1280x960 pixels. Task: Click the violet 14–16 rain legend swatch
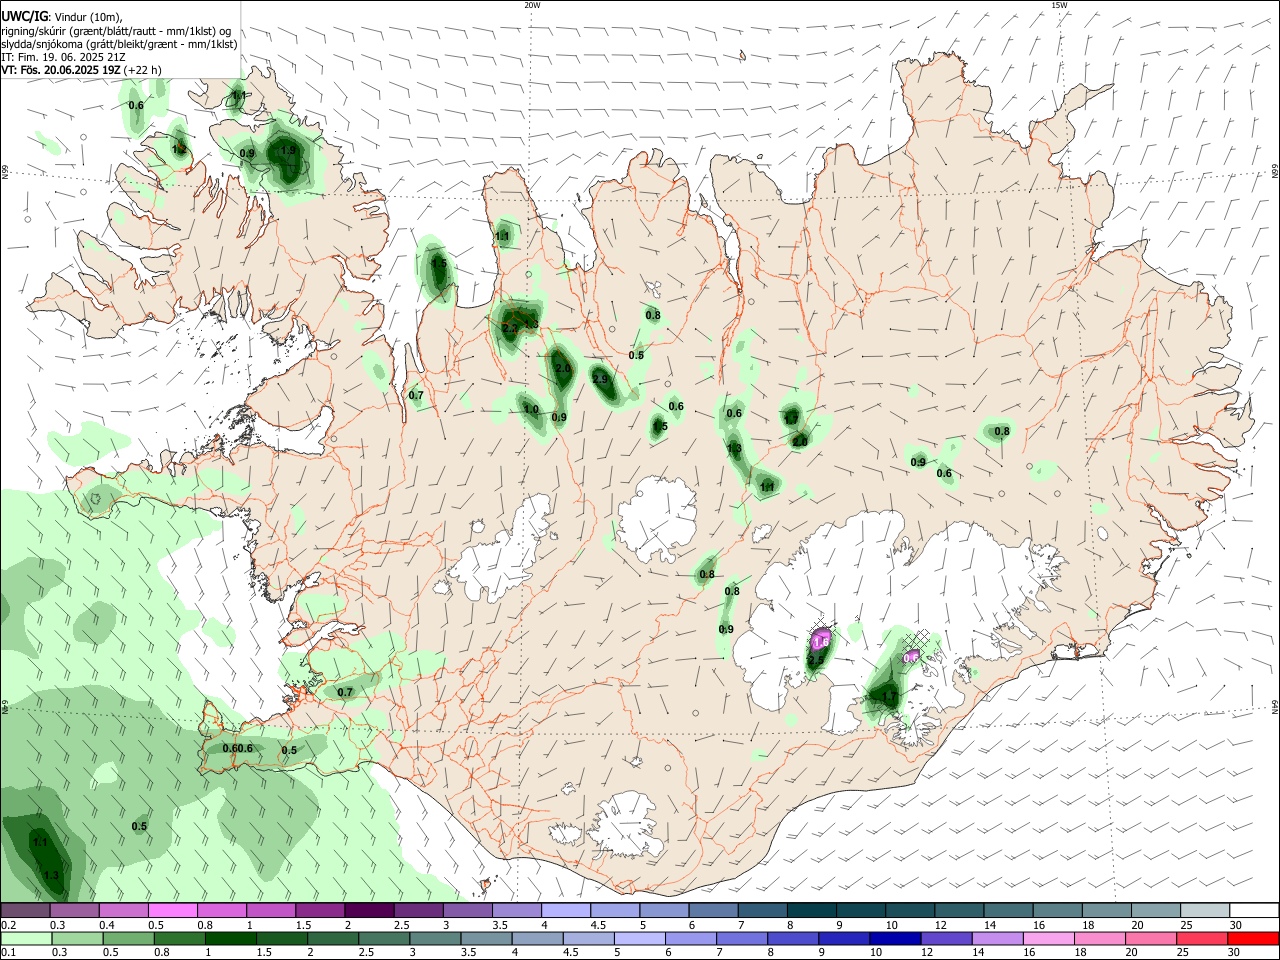pos(999,939)
